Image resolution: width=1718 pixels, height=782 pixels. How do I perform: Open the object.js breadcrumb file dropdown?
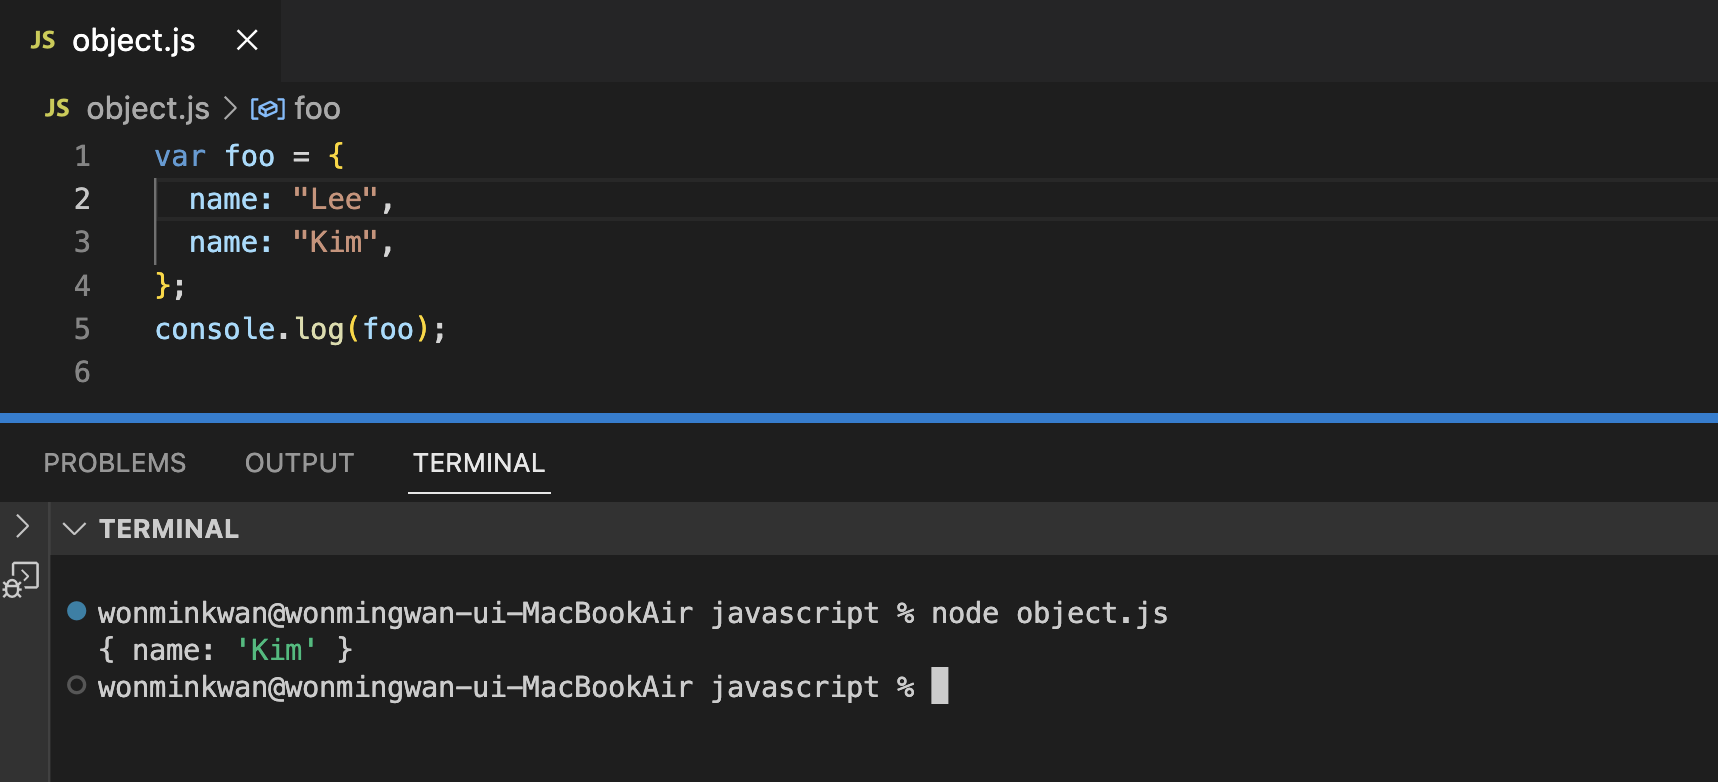(x=148, y=108)
